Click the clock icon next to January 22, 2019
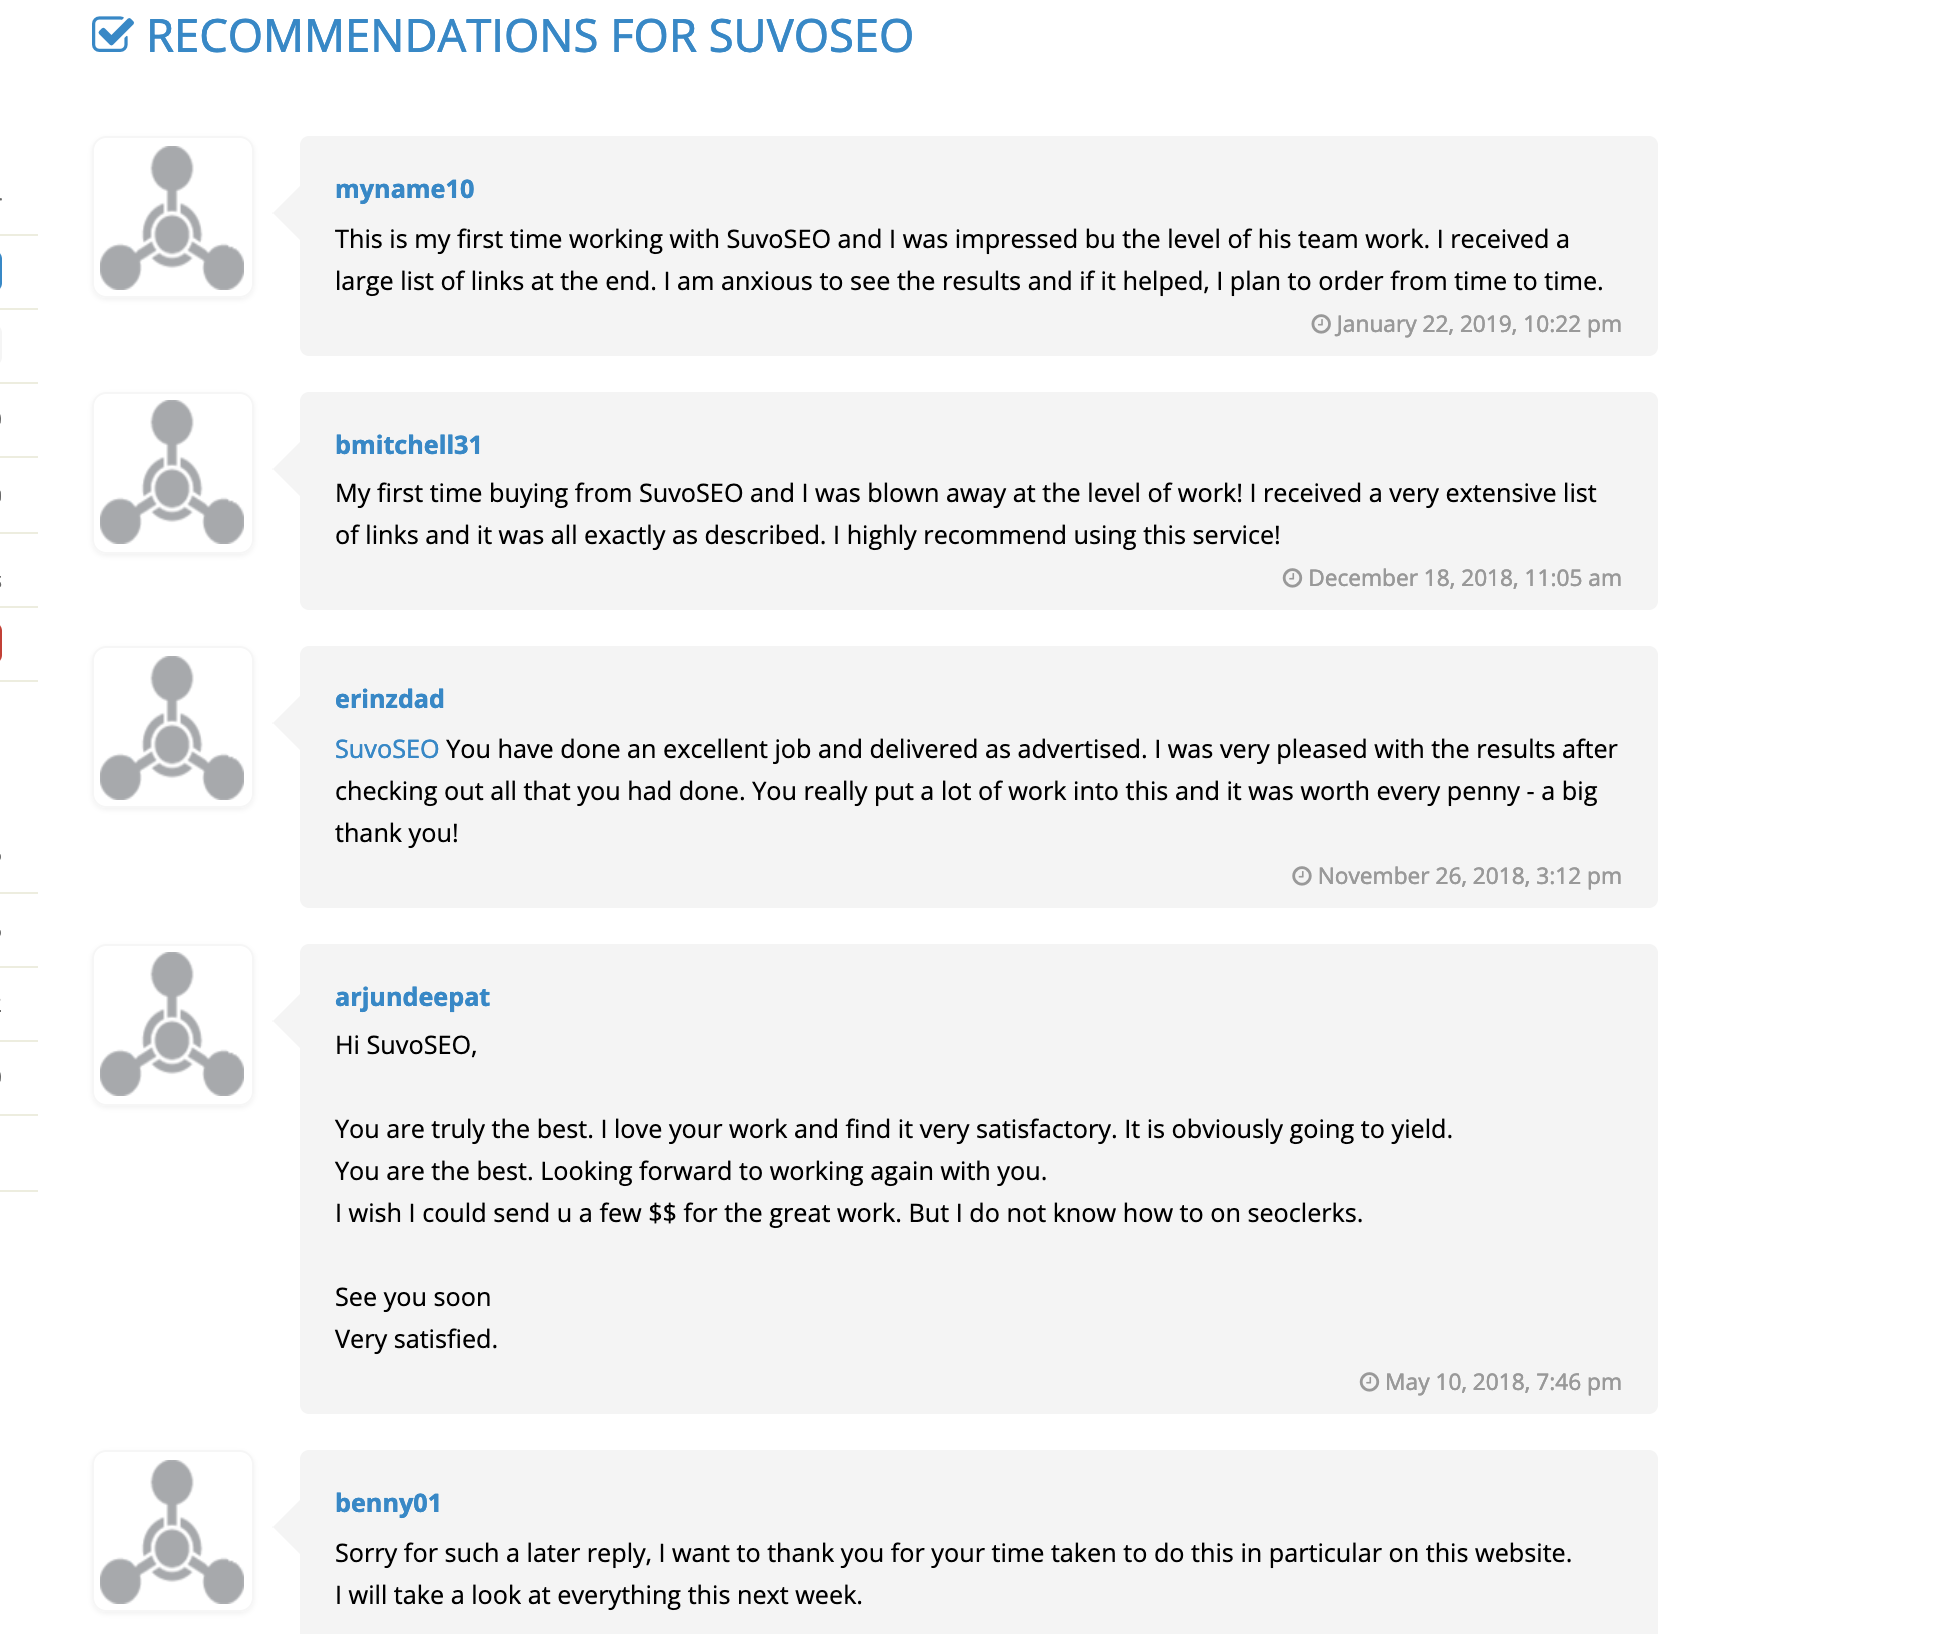The height and width of the screenshot is (1634, 1936). [x=1321, y=324]
